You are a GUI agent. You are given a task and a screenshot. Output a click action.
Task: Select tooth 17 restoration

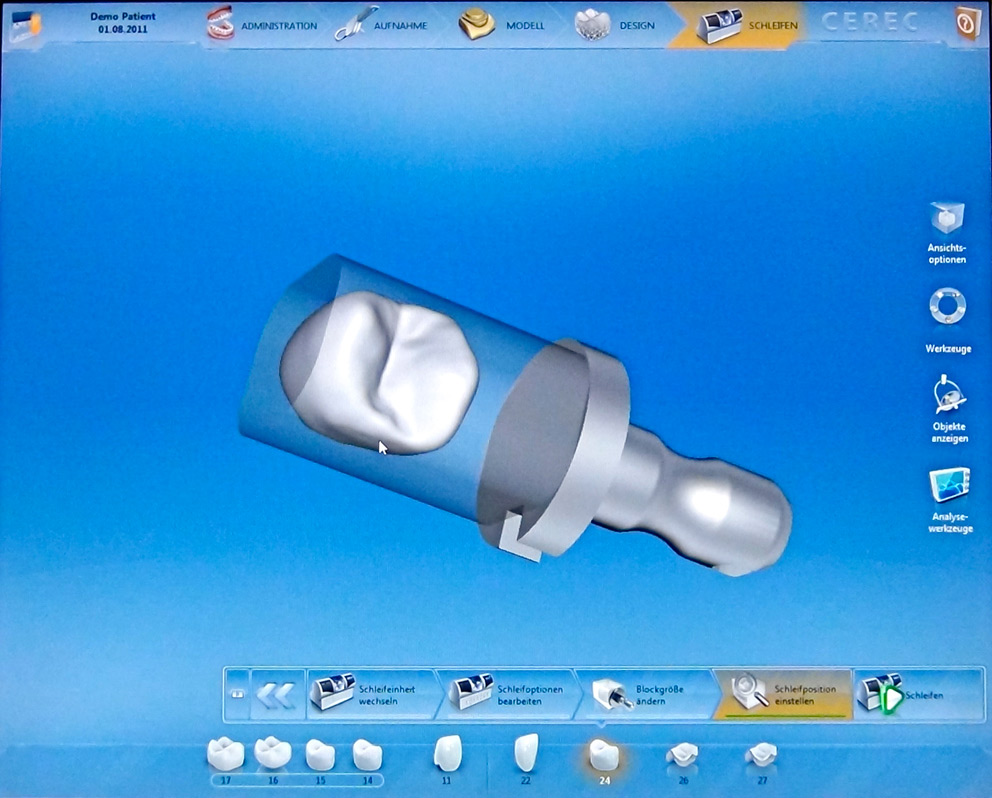click(x=226, y=757)
